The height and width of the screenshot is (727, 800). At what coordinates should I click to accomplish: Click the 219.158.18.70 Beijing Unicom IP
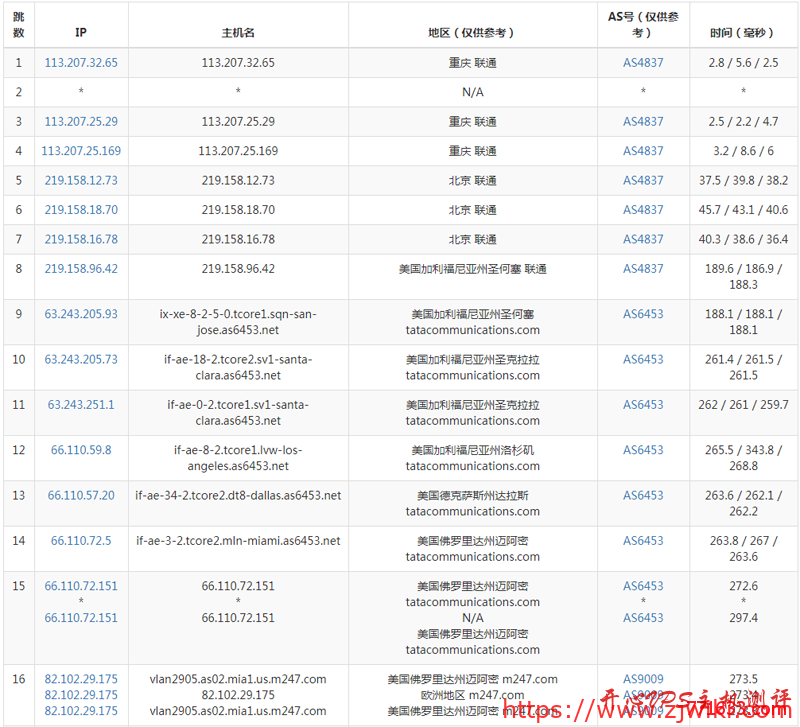click(80, 209)
